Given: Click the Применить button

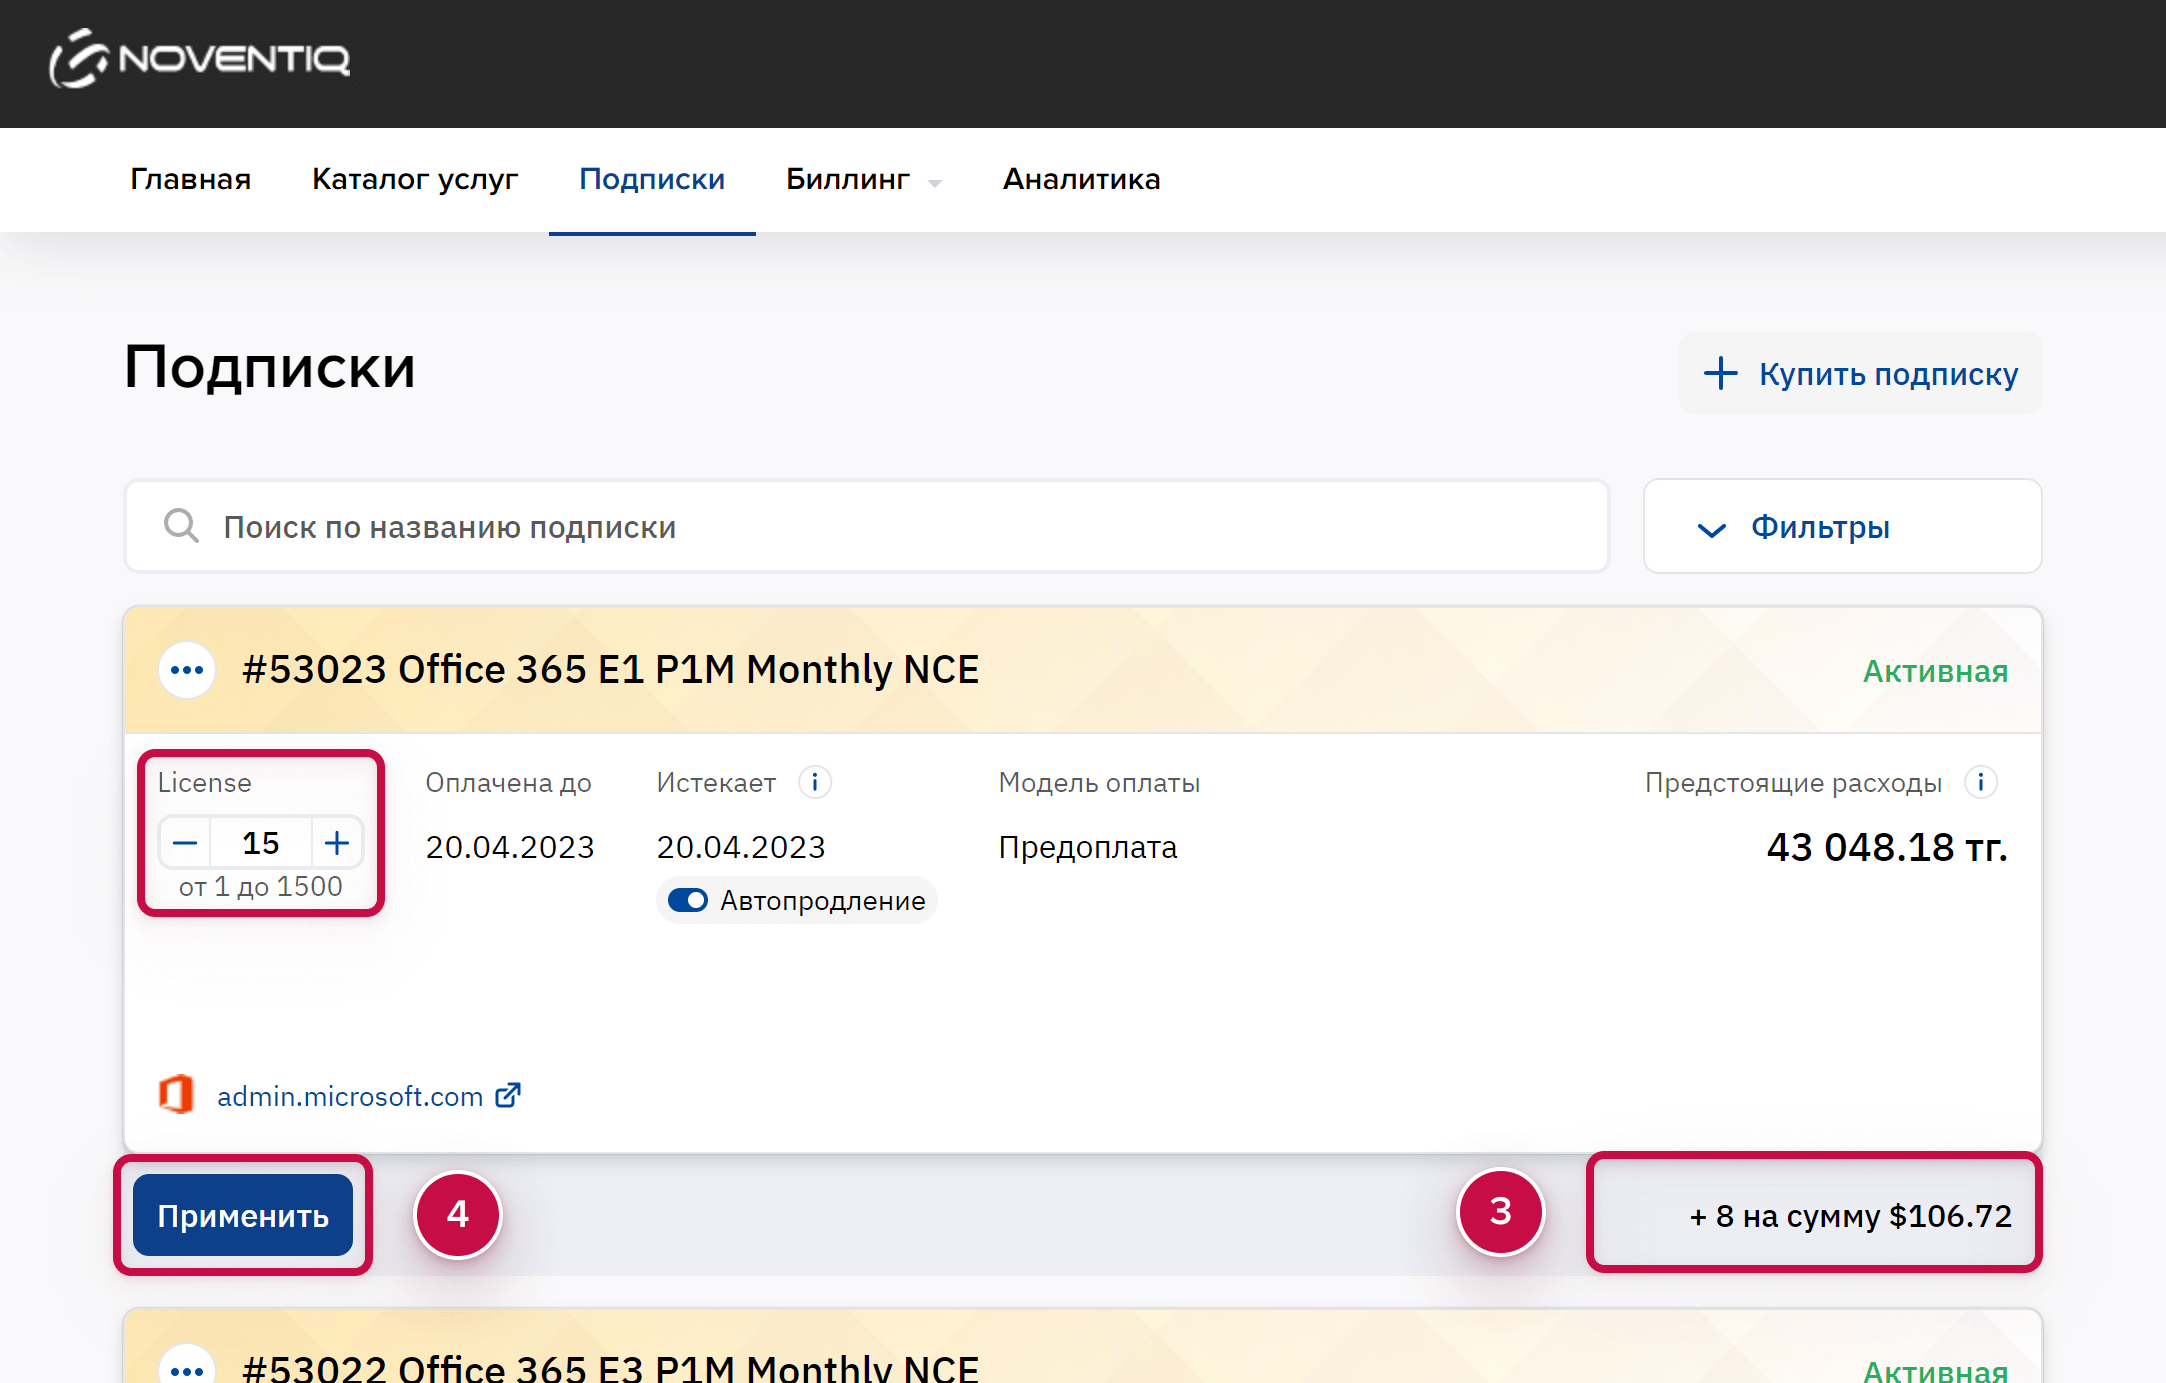Looking at the screenshot, I should pos(243,1215).
